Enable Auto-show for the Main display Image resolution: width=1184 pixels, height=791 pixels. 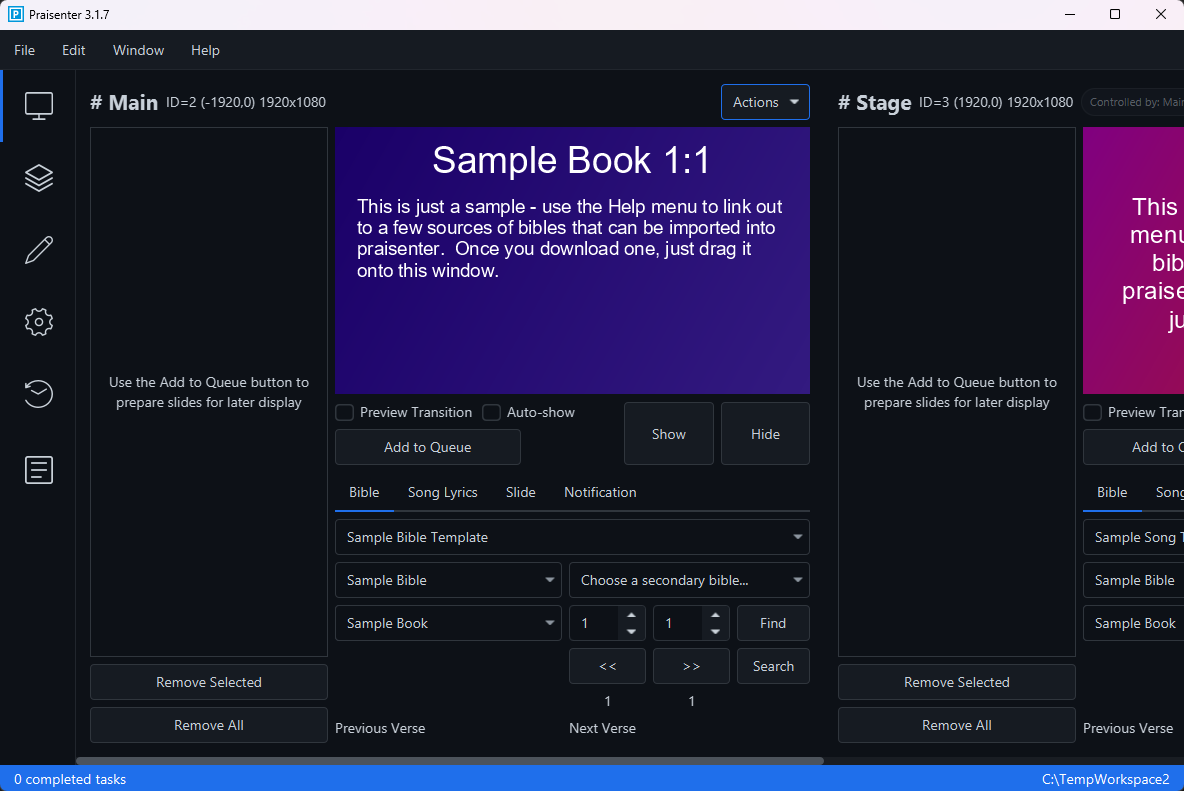click(491, 412)
